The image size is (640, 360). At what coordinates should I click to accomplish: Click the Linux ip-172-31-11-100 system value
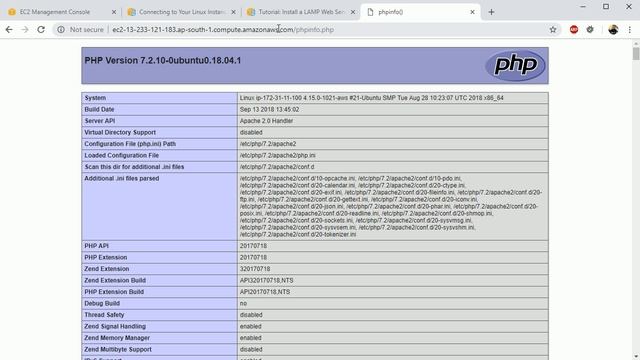click(x=371, y=98)
